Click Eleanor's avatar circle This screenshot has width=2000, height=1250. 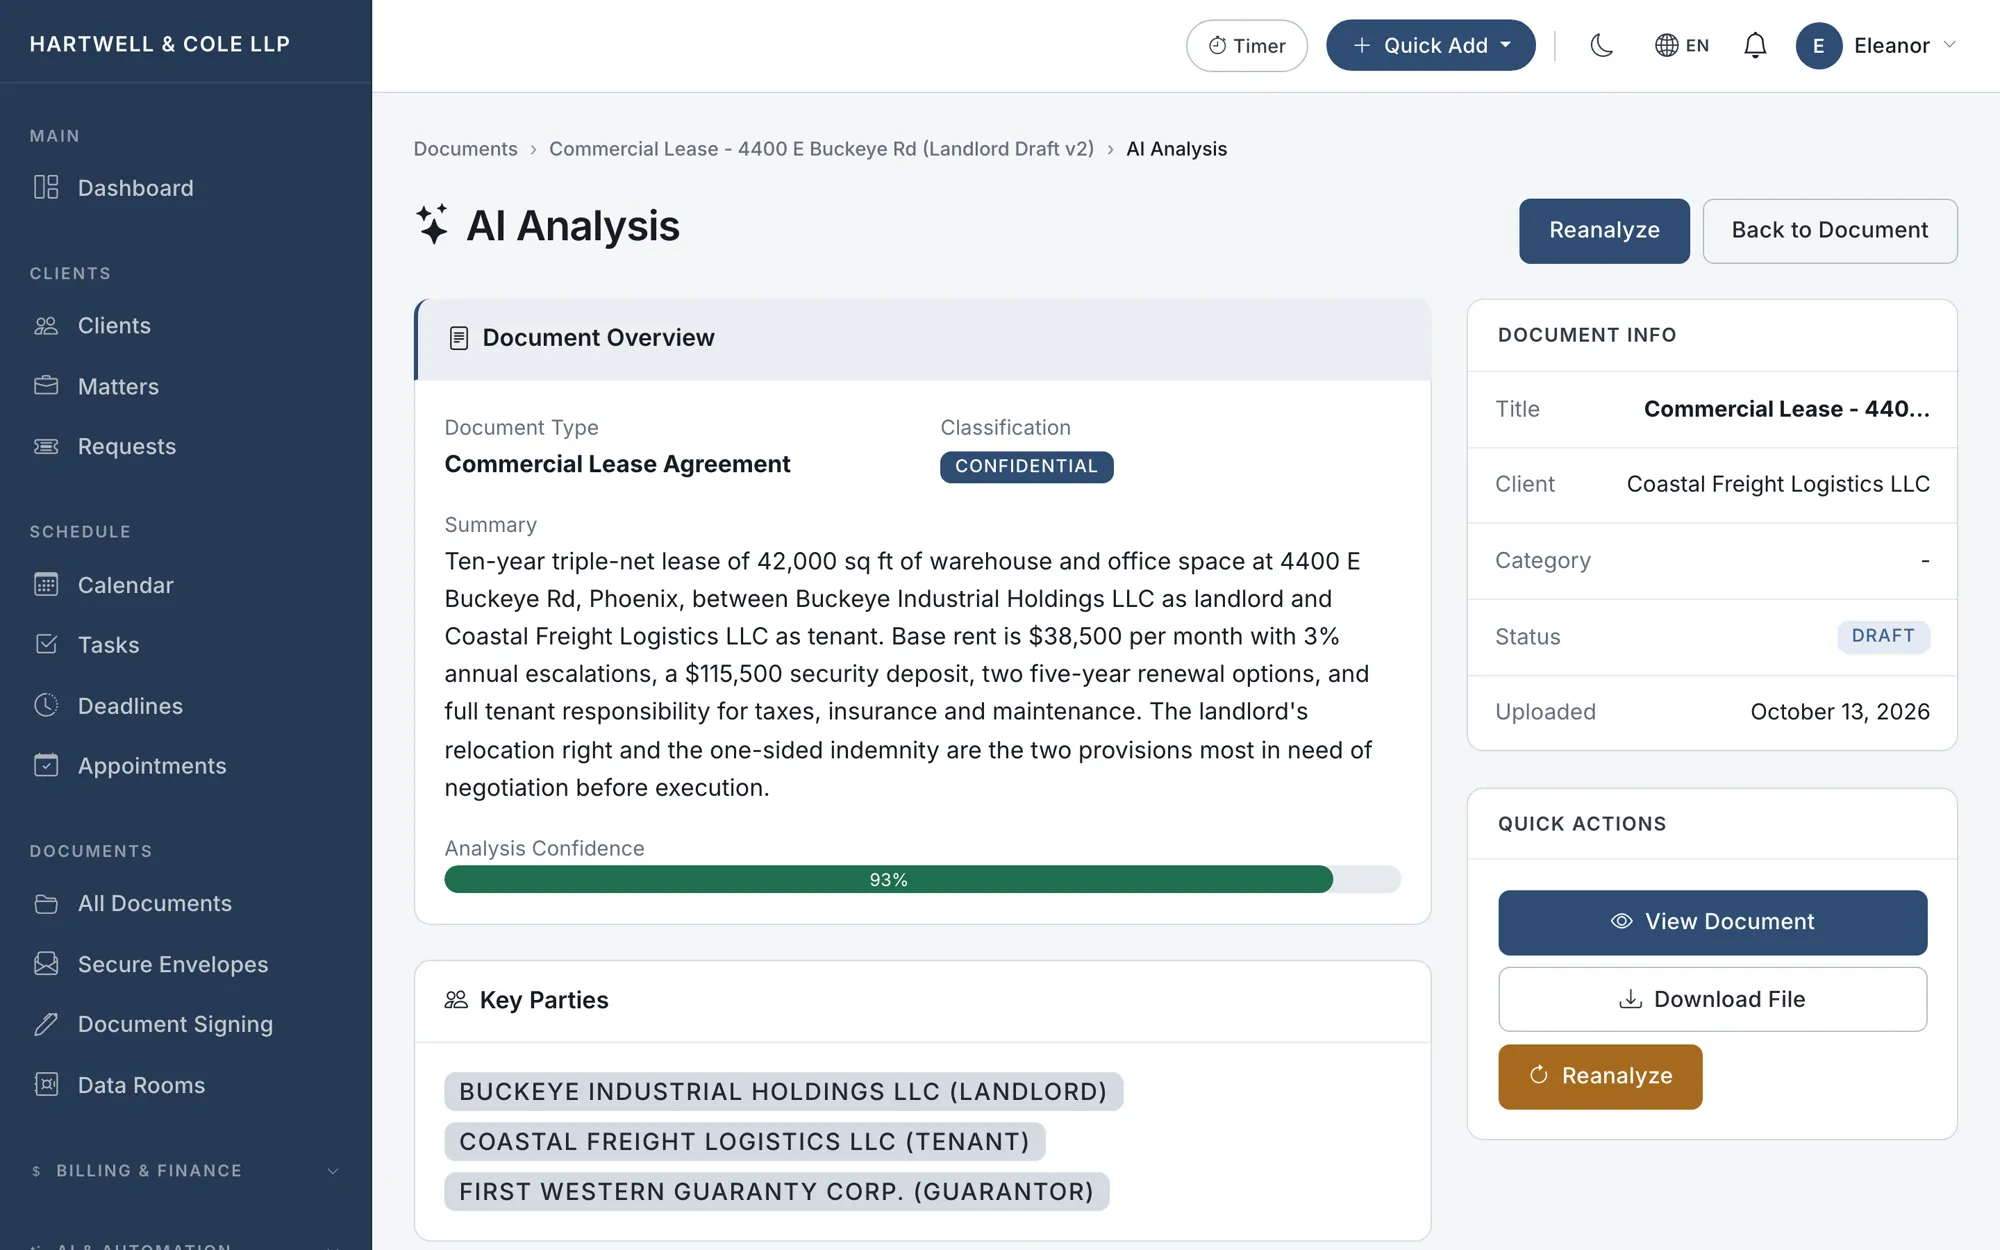1819,45
